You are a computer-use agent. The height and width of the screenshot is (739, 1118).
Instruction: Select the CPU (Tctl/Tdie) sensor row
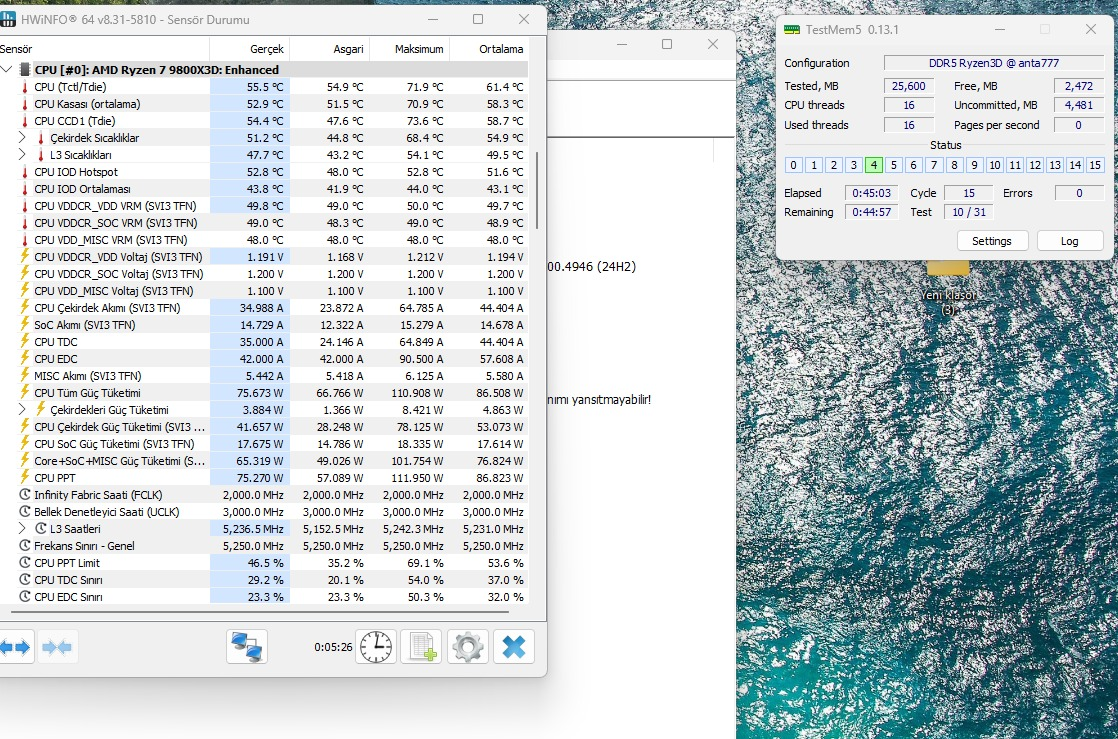(264, 86)
